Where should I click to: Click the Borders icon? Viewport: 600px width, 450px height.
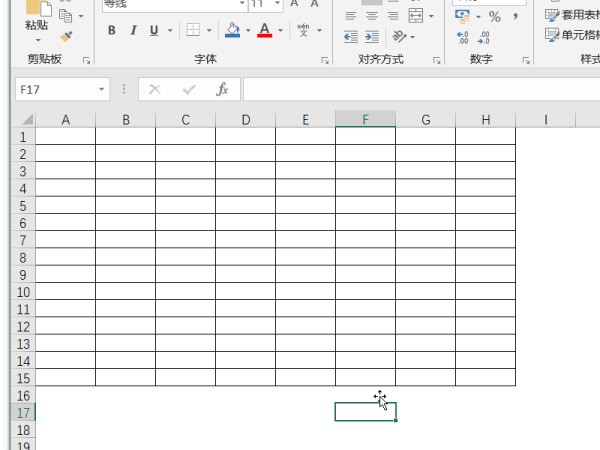tap(193, 30)
